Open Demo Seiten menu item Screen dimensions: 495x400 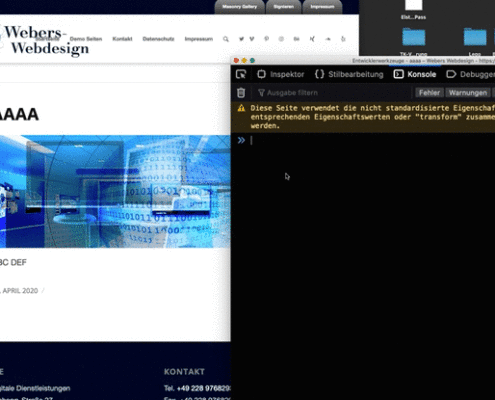coord(86,39)
